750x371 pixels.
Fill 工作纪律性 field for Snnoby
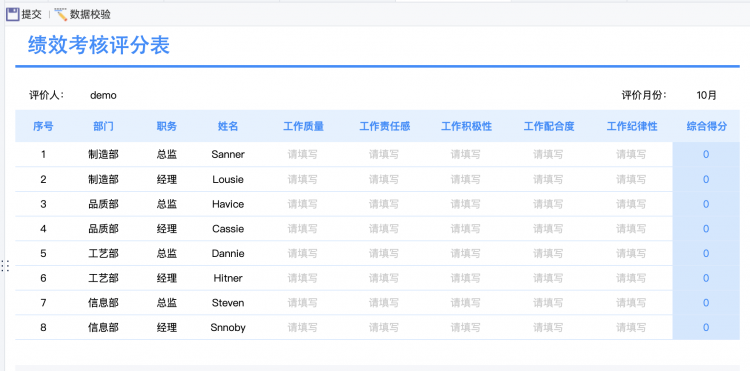(x=631, y=328)
